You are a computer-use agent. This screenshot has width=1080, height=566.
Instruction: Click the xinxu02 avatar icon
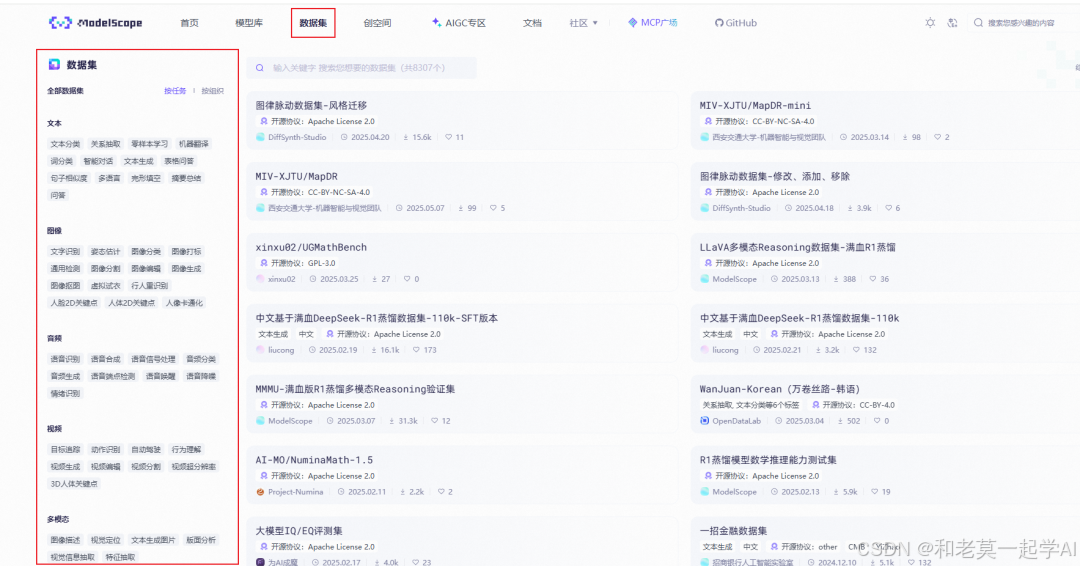pos(260,279)
